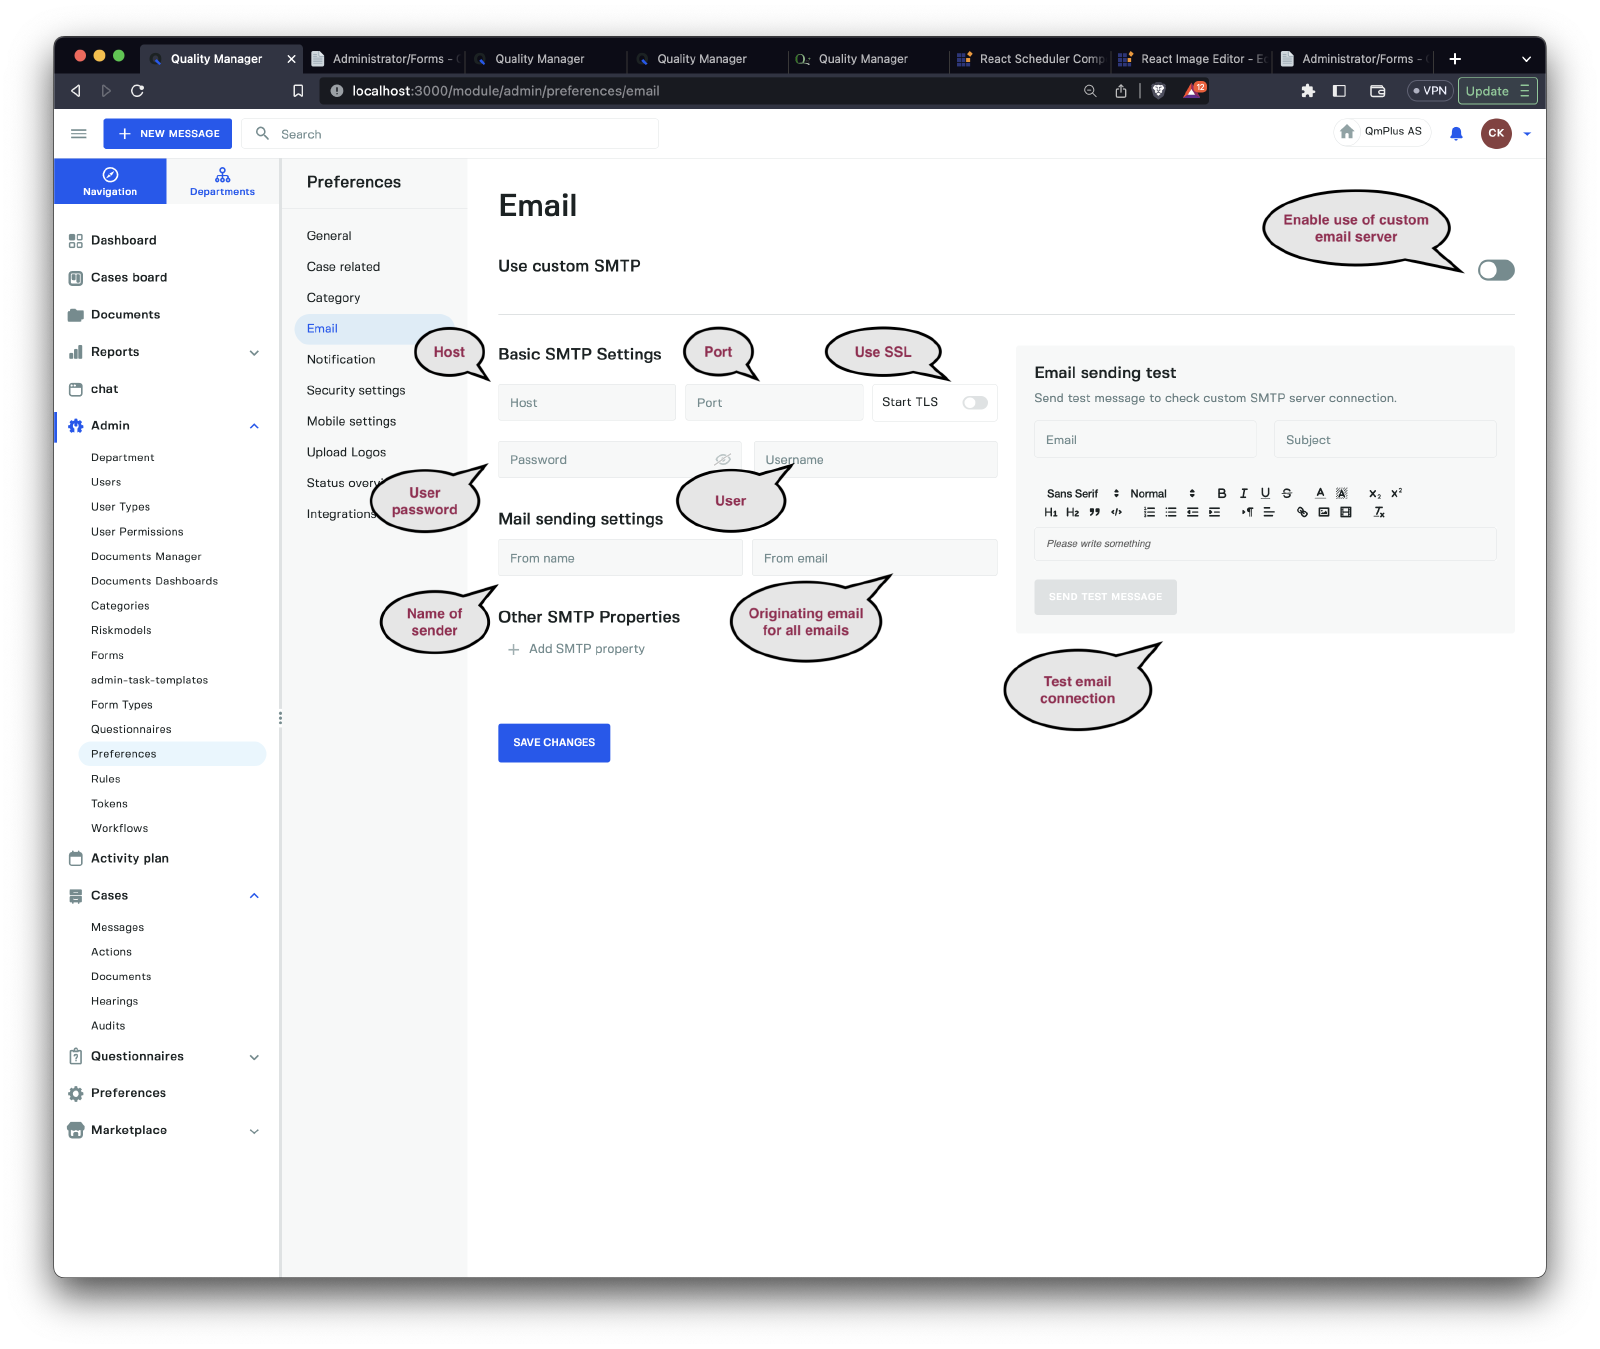Expand the Reports section in sidebar

pyautogui.click(x=254, y=352)
